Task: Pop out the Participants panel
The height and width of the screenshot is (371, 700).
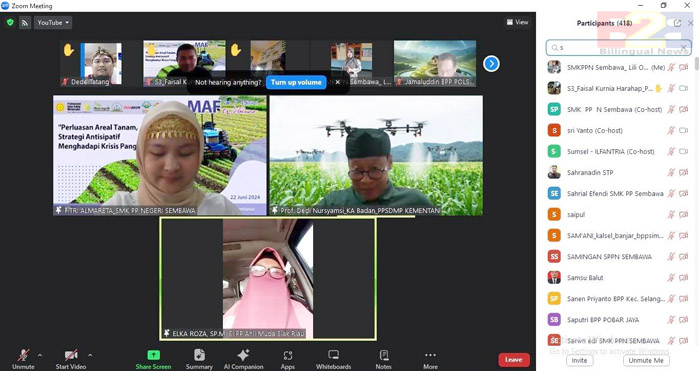Action: (677, 23)
